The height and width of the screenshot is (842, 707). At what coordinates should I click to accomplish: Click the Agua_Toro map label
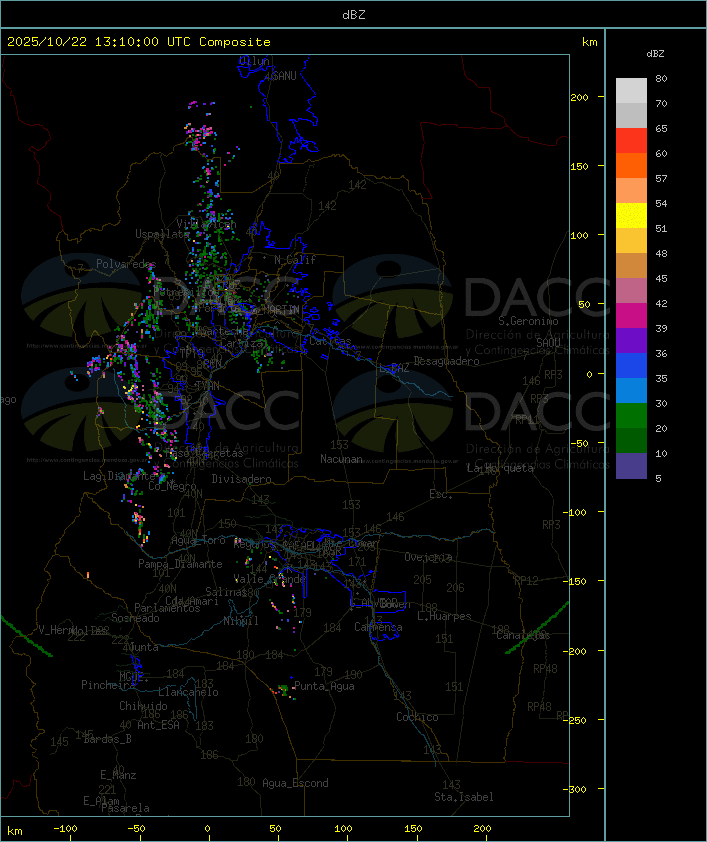click(198, 540)
